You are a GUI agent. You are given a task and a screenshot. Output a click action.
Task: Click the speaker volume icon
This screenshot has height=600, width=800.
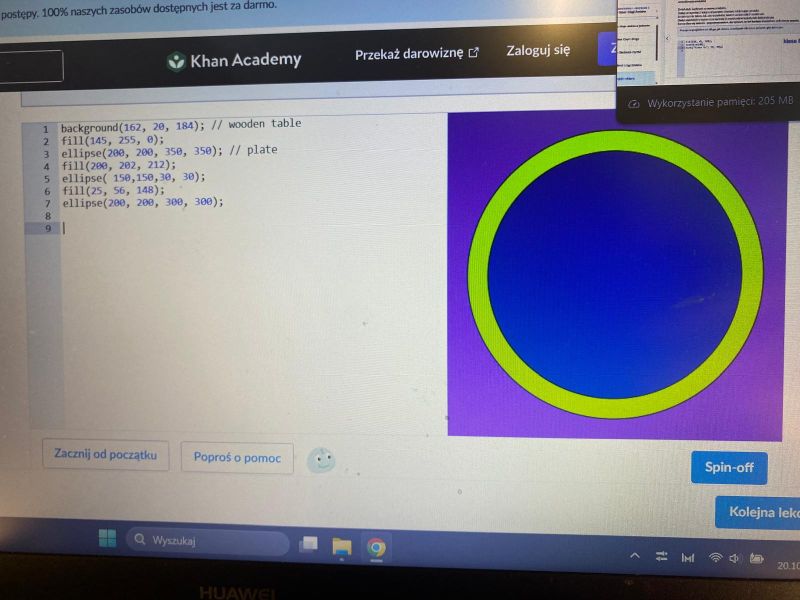tap(734, 558)
